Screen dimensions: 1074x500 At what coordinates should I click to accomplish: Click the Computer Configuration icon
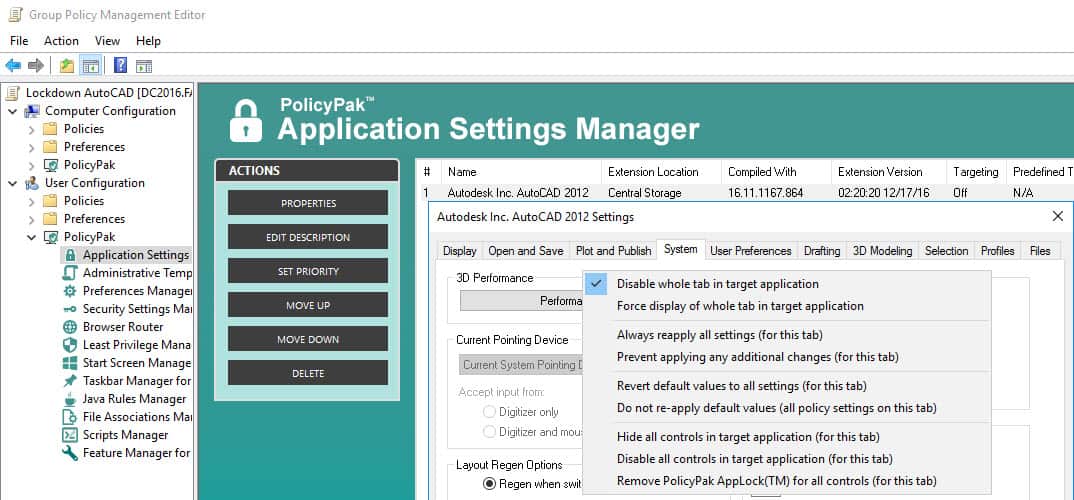click(32, 111)
